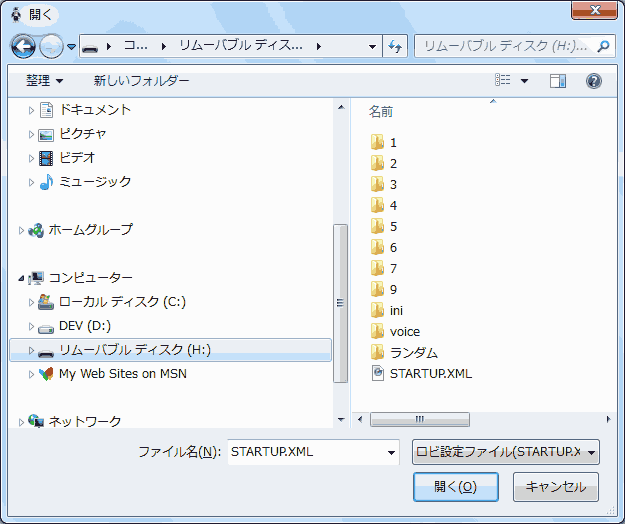This screenshot has width=625, height=524.
Task: Select the ランダム folder icon
Action: coord(377,353)
